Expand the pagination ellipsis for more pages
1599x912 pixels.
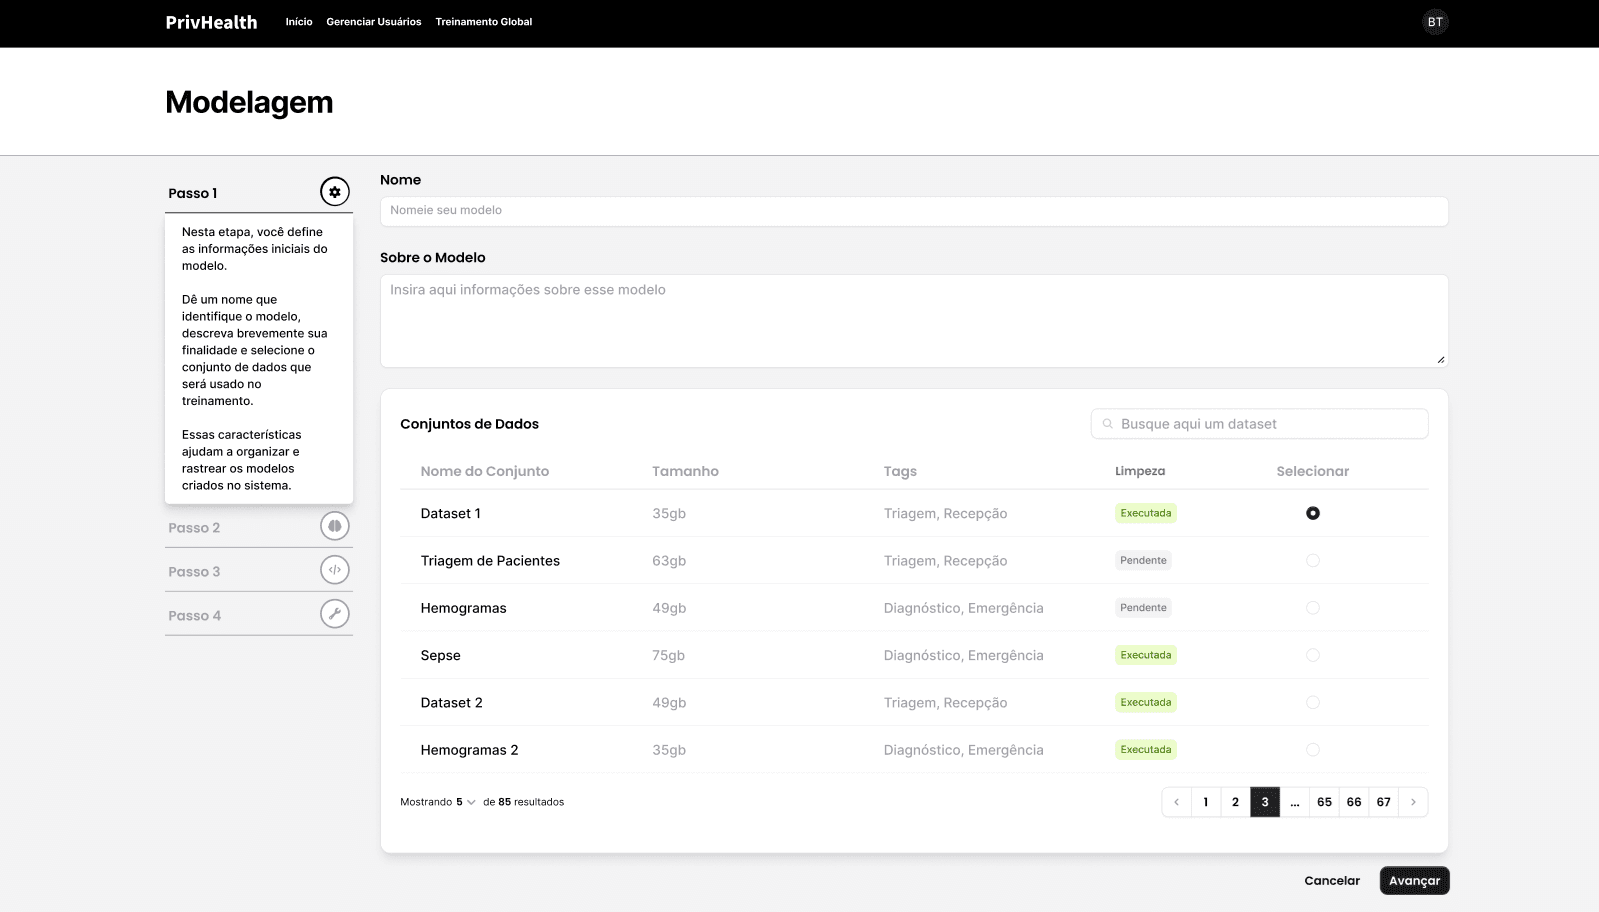(1295, 802)
